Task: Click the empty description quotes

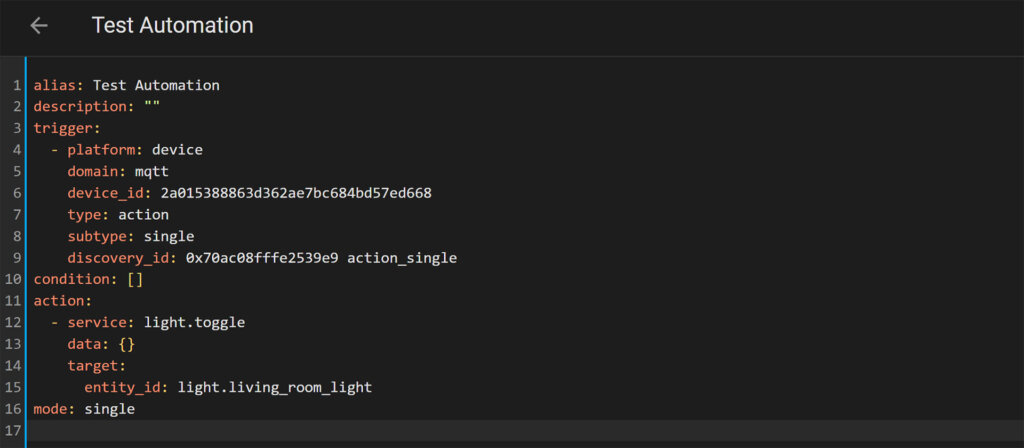Action: (152, 106)
